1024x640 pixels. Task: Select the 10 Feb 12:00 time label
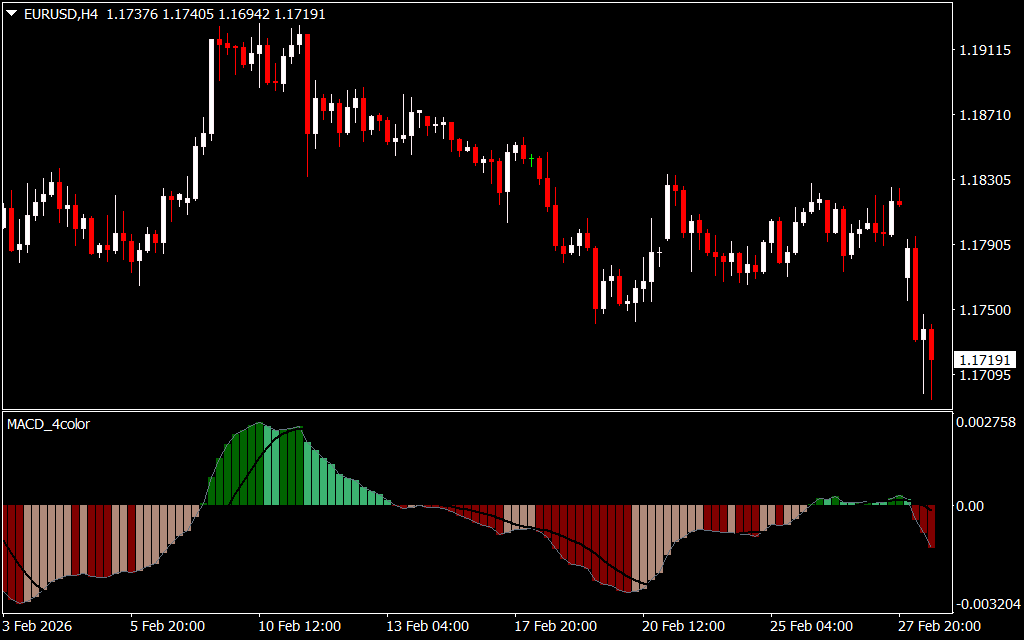(299, 626)
